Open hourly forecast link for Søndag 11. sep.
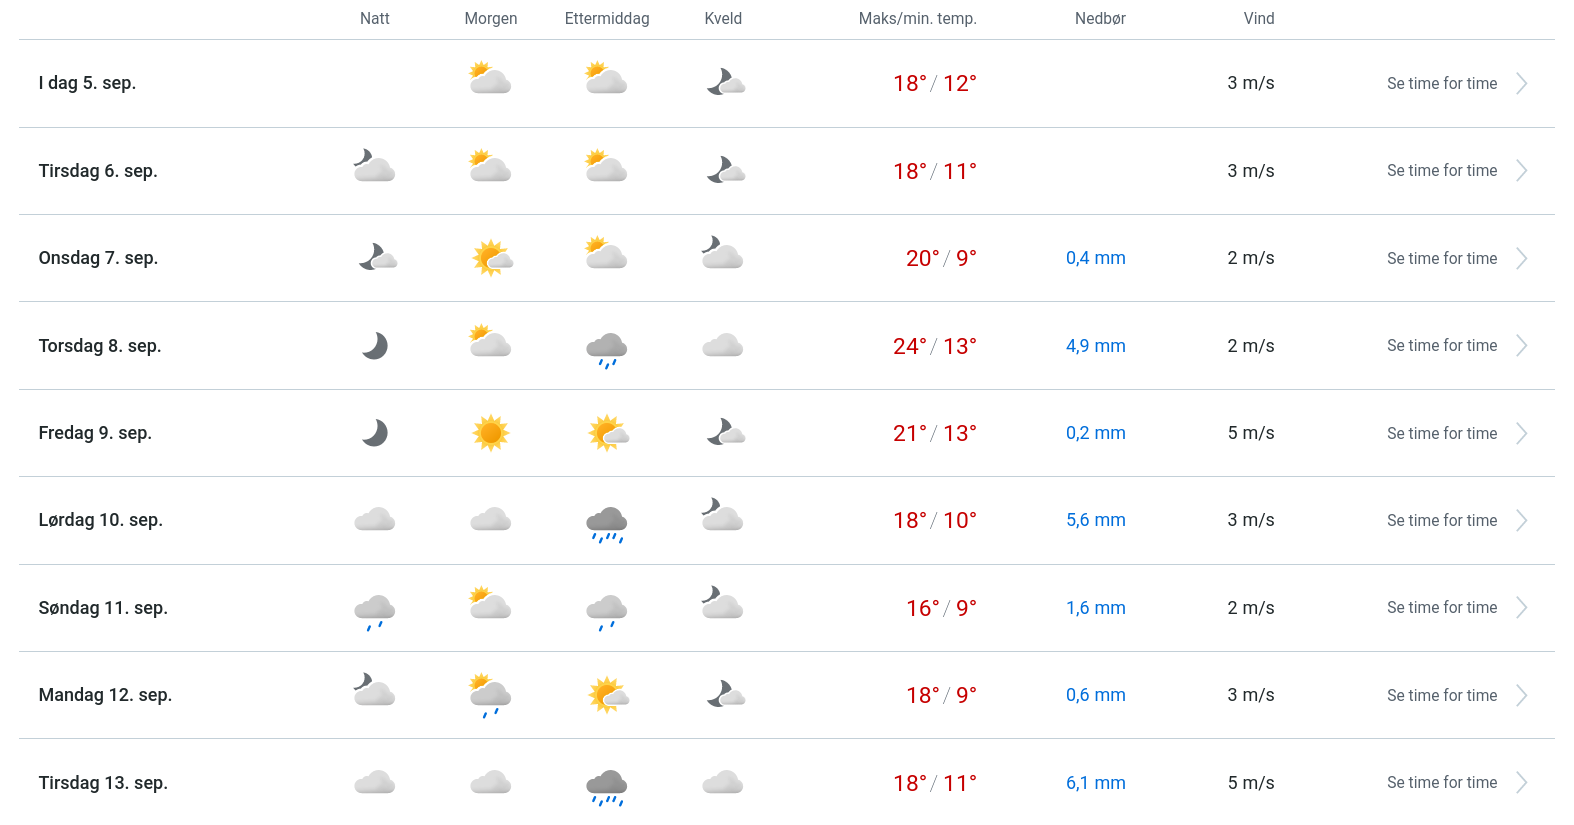1574x825 pixels. coord(1441,608)
